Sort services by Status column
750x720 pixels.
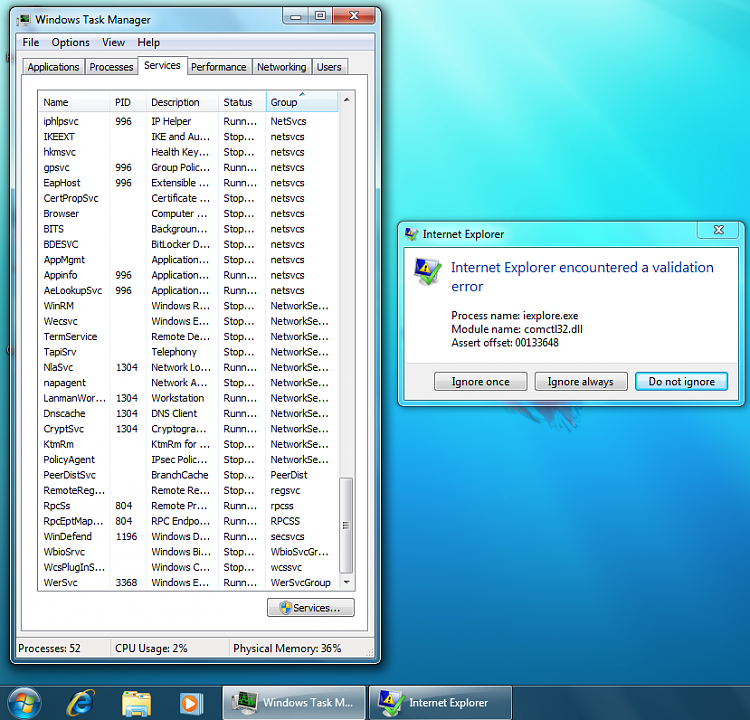tap(242, 102)
